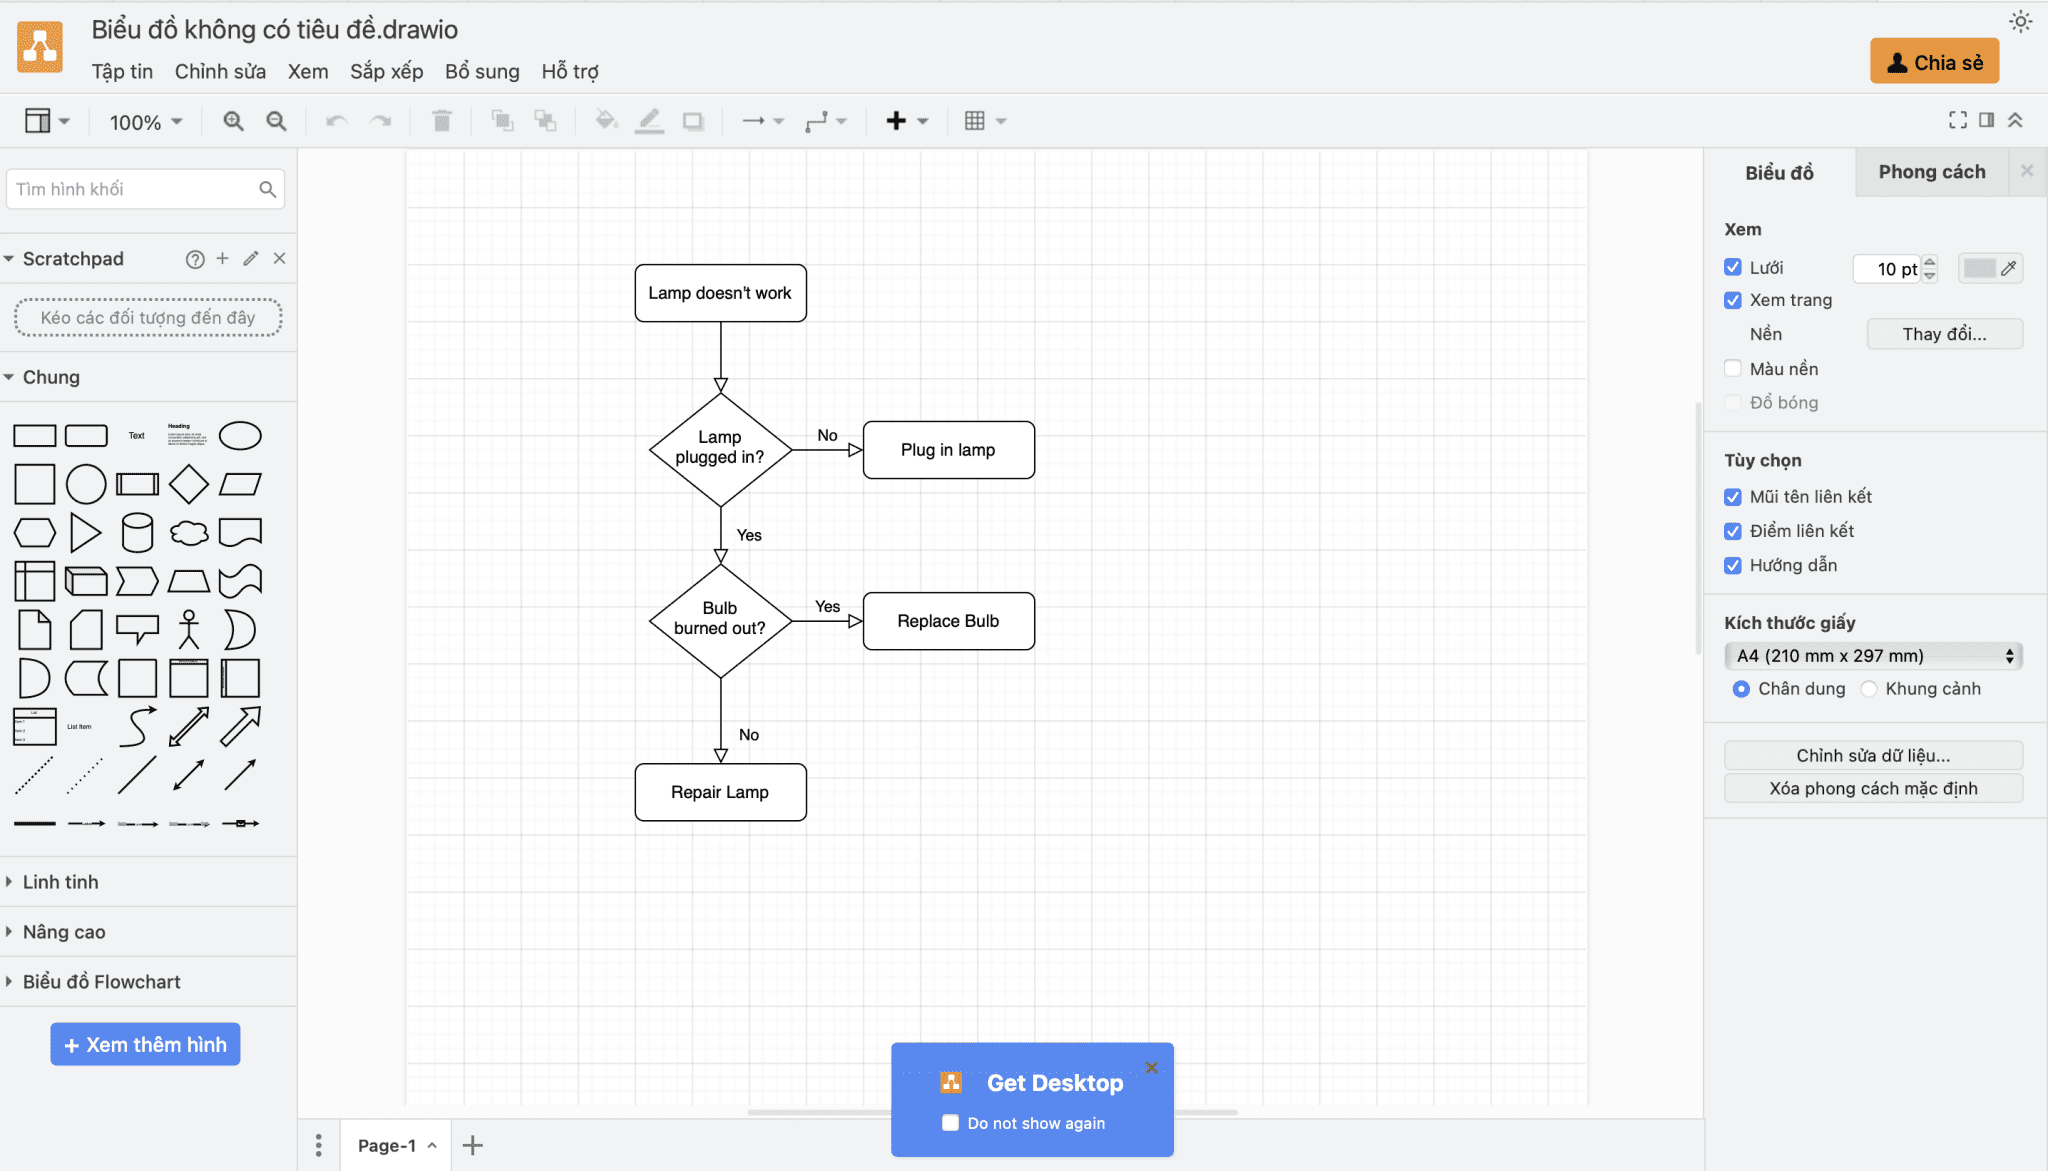Open the Tập tin menu

[122, 72]
